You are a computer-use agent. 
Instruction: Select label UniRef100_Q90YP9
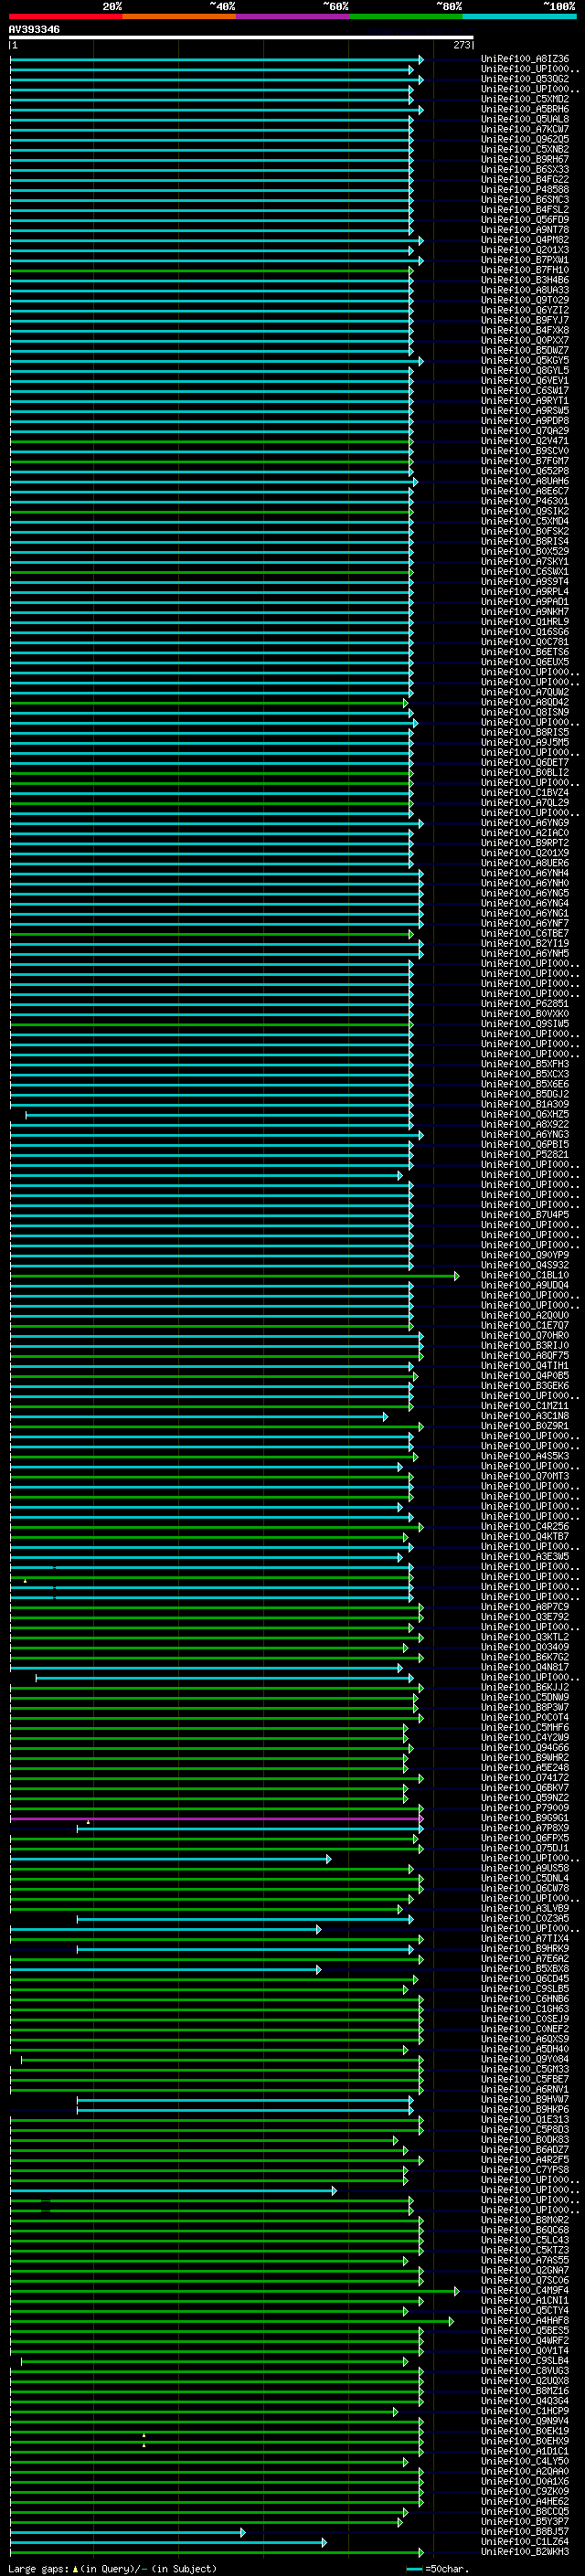tap(525, 1255)
